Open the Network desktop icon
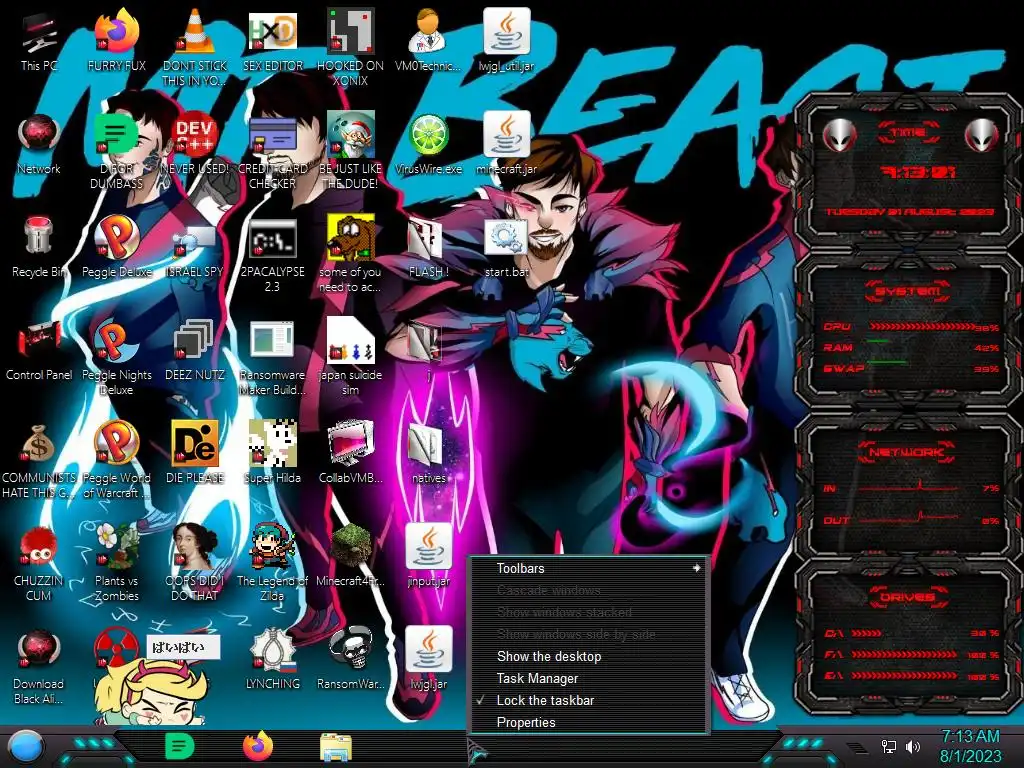The width and height of the screenshot is (1024, 768). tap(39, 136)
